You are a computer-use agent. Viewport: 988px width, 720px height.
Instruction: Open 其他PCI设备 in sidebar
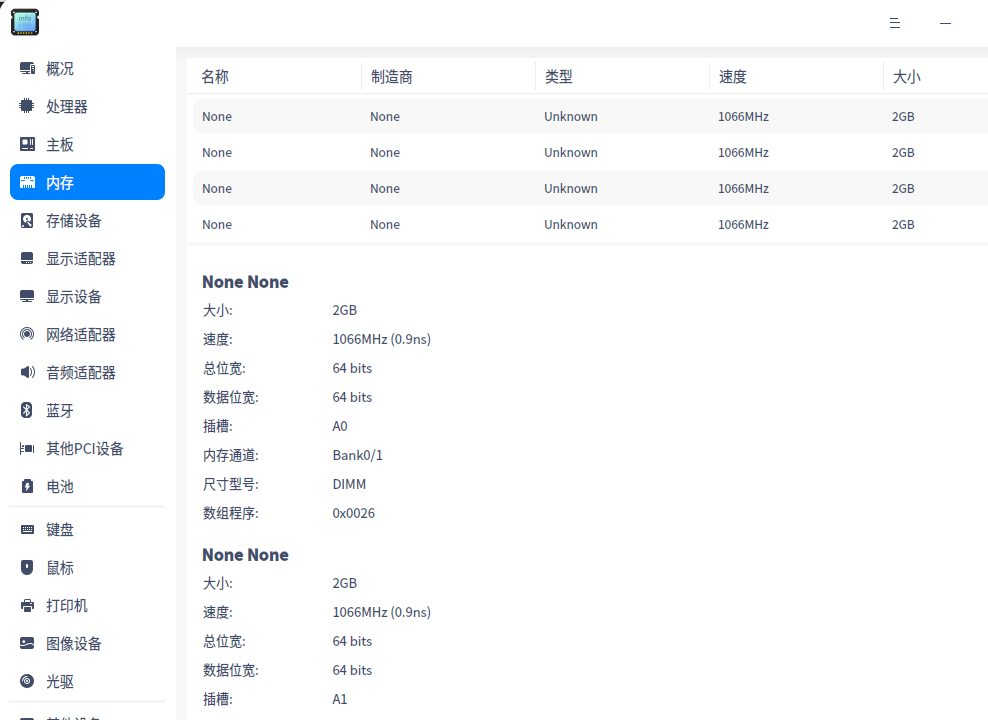click(x=88, y=449)
